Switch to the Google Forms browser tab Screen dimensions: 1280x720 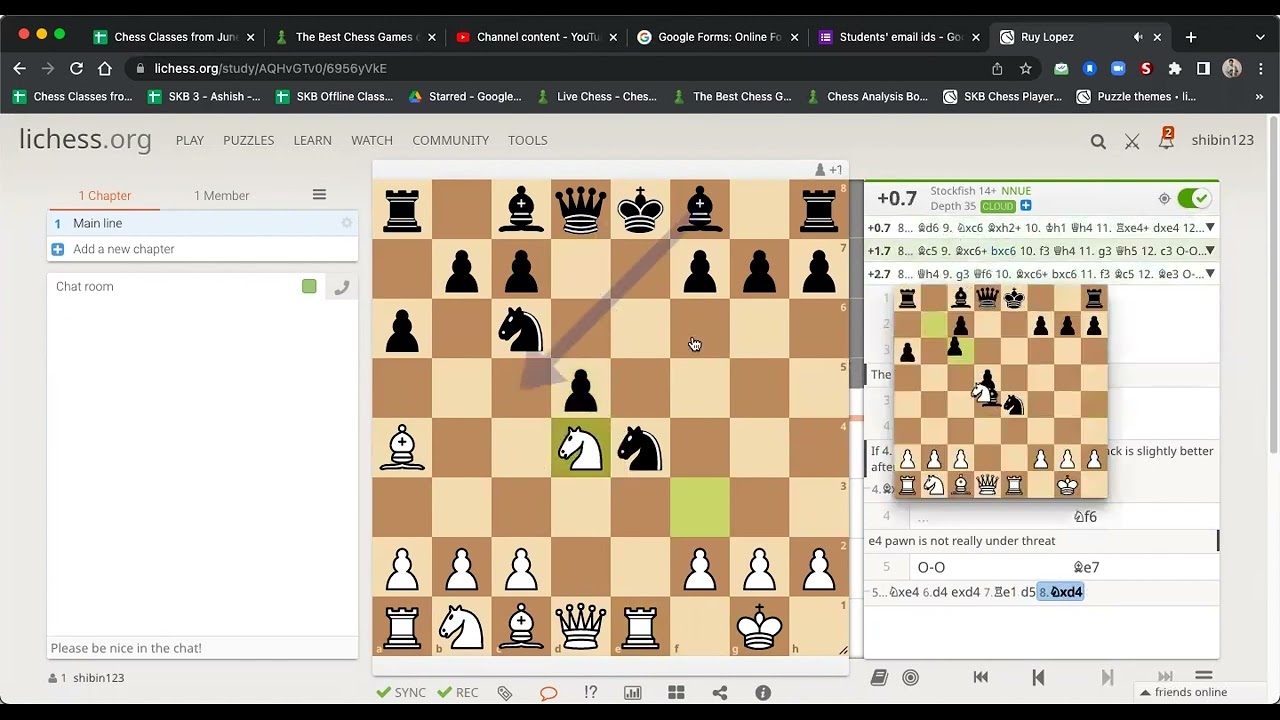[719, 37]
